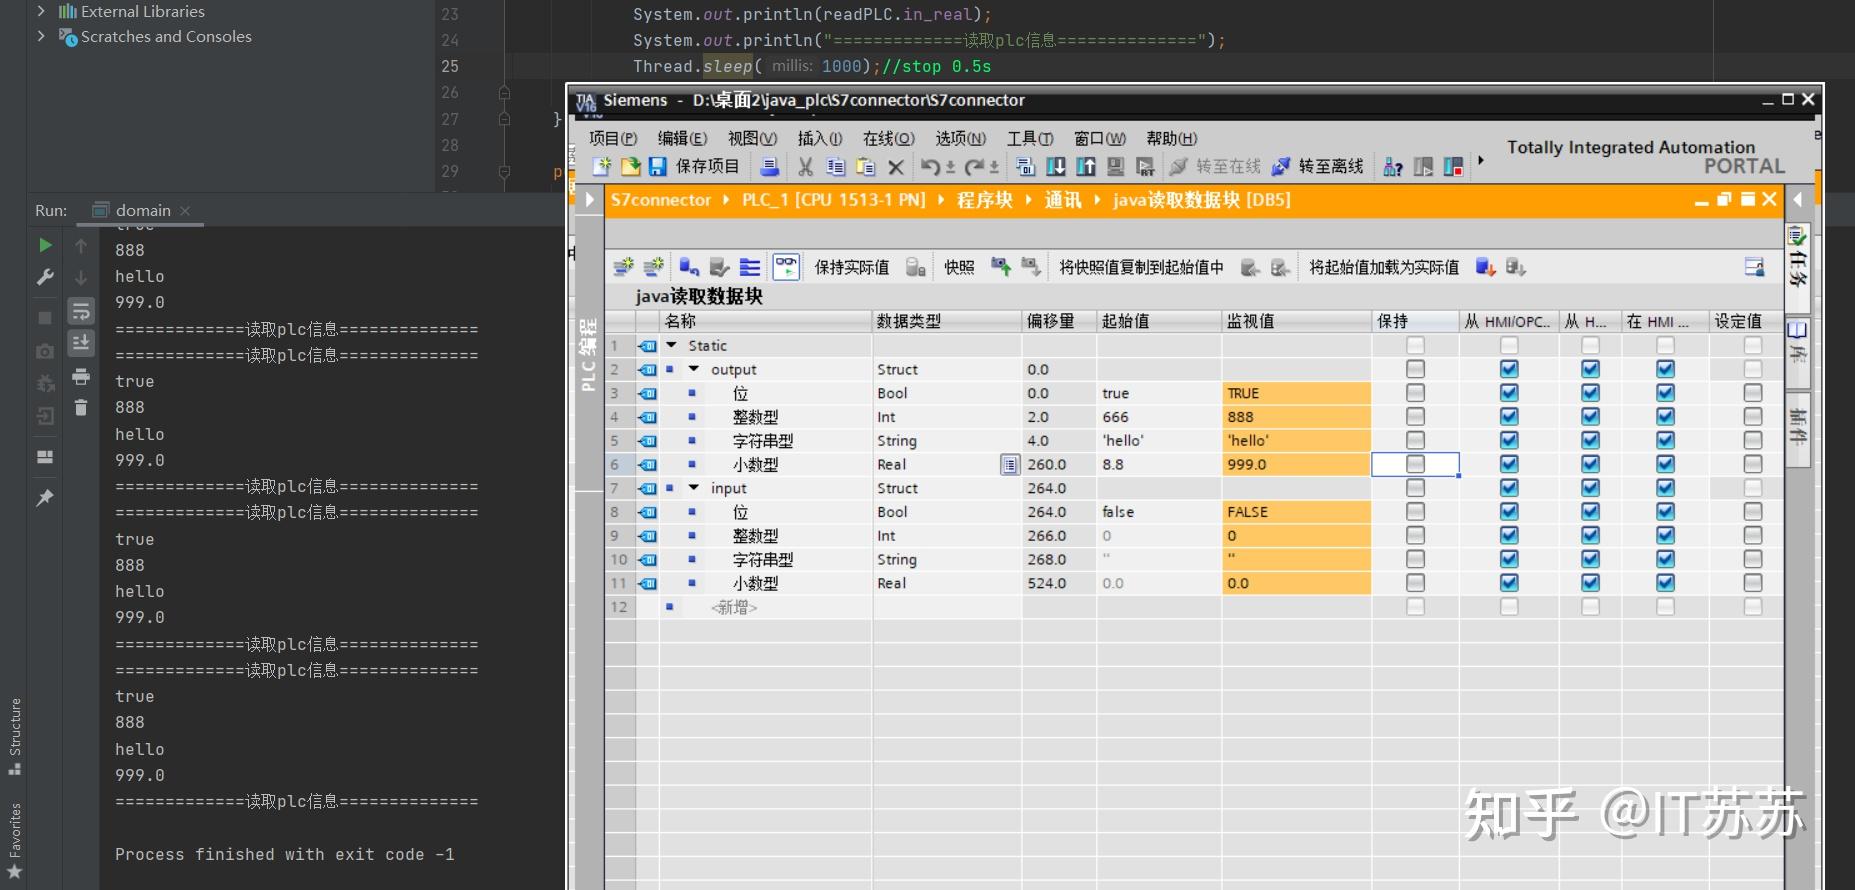Uncheck HMI/OPC access for input 字符串型 row 10
Image resolution: width=1855 pixels, height=890 pixels.
[x=1509, y=559]
